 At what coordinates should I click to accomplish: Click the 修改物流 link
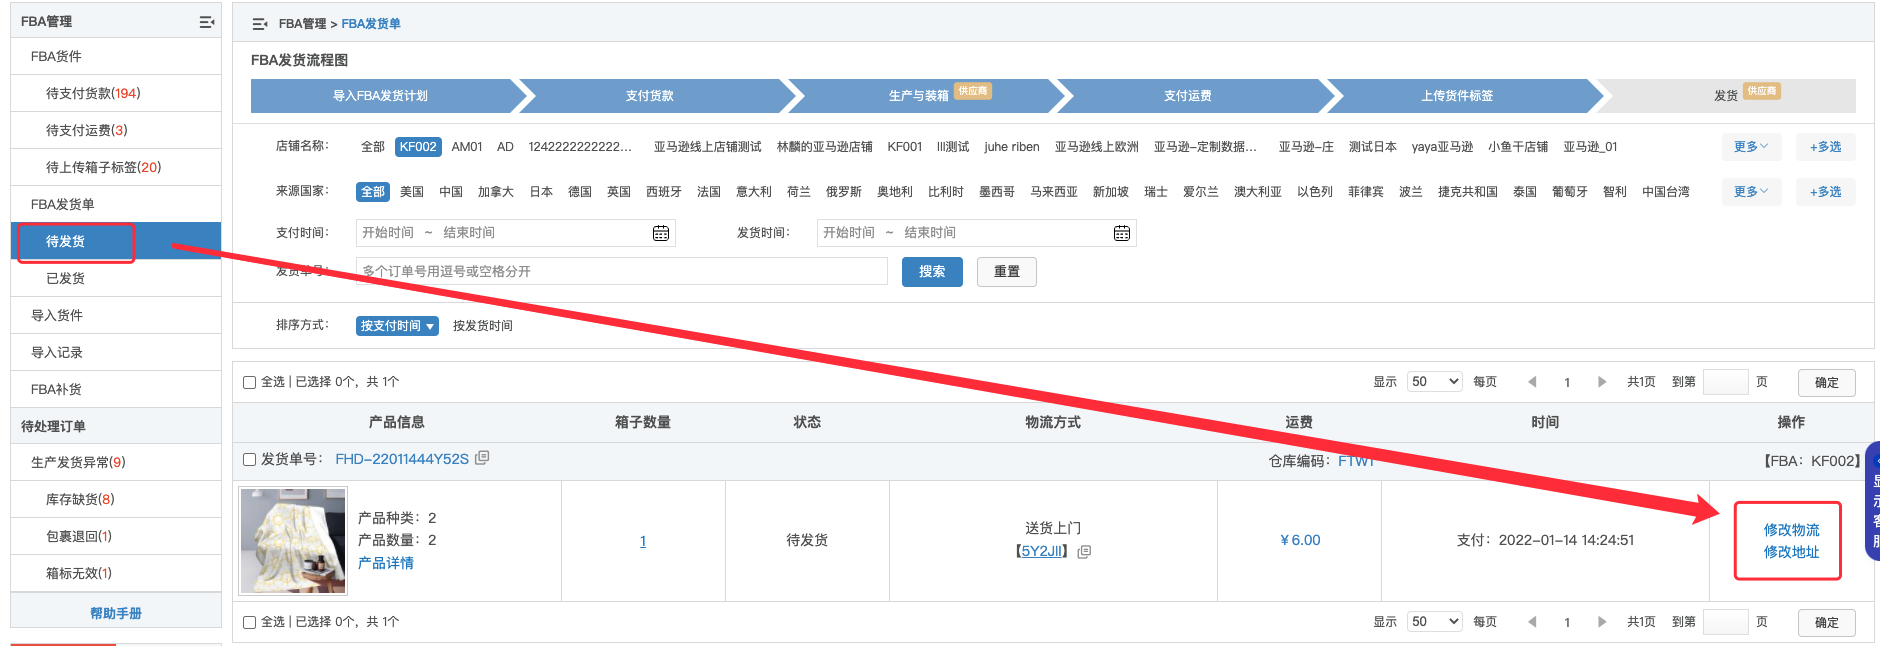pyautogui.click(x=1790, y=530)
